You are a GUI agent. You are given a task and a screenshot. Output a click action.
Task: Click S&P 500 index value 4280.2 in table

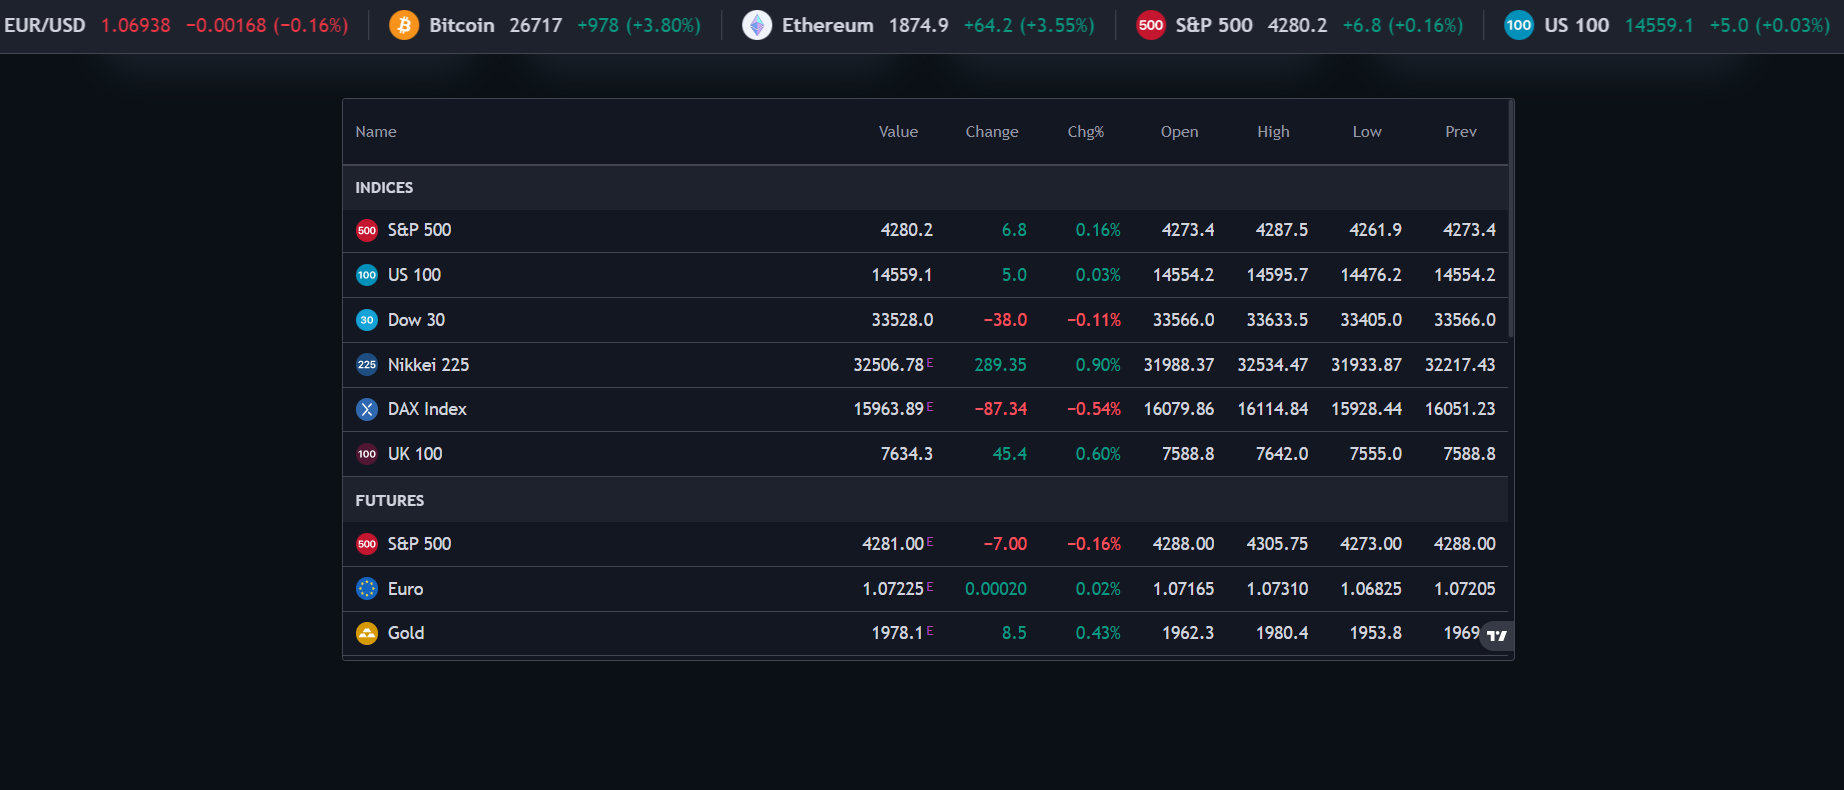coord(907,230)
